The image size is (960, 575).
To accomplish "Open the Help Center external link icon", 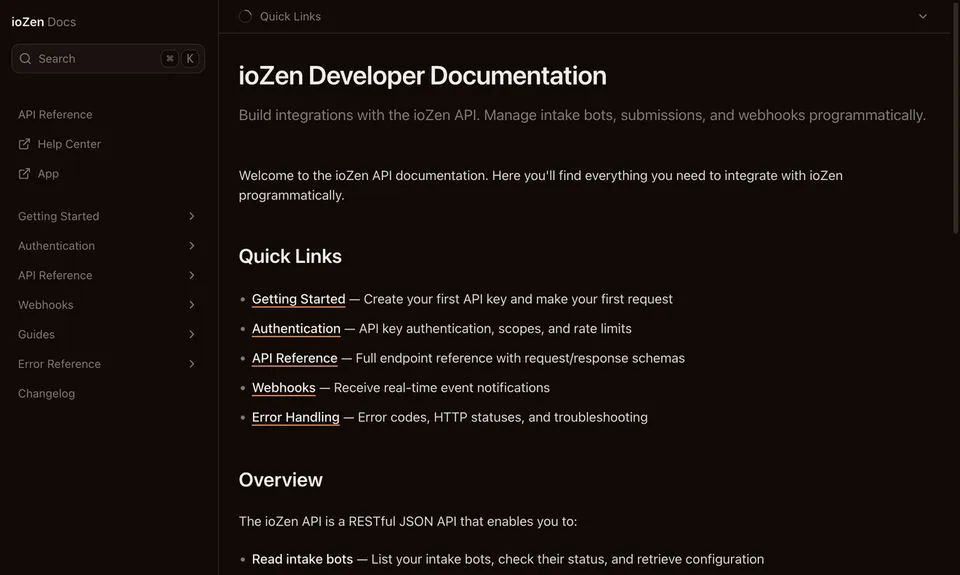I will pos(24,144).
